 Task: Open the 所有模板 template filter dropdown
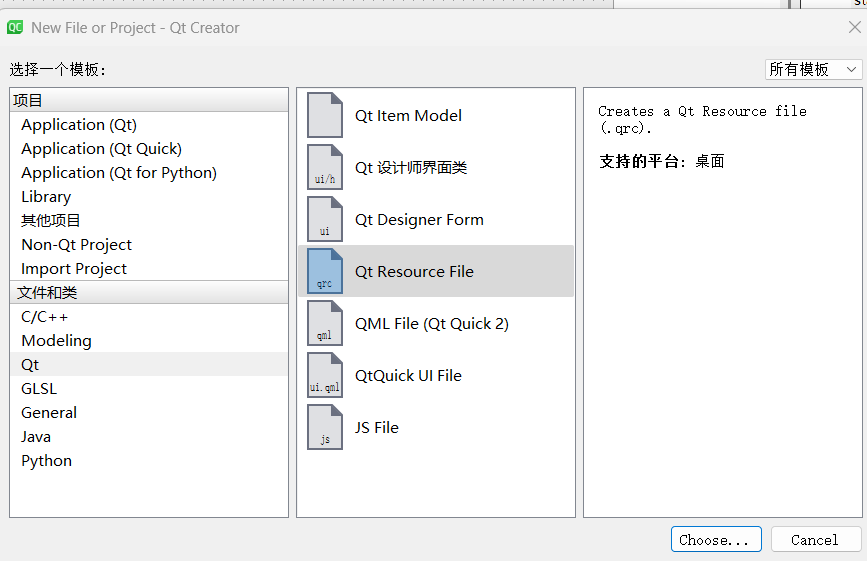click(x=813, y=70)
